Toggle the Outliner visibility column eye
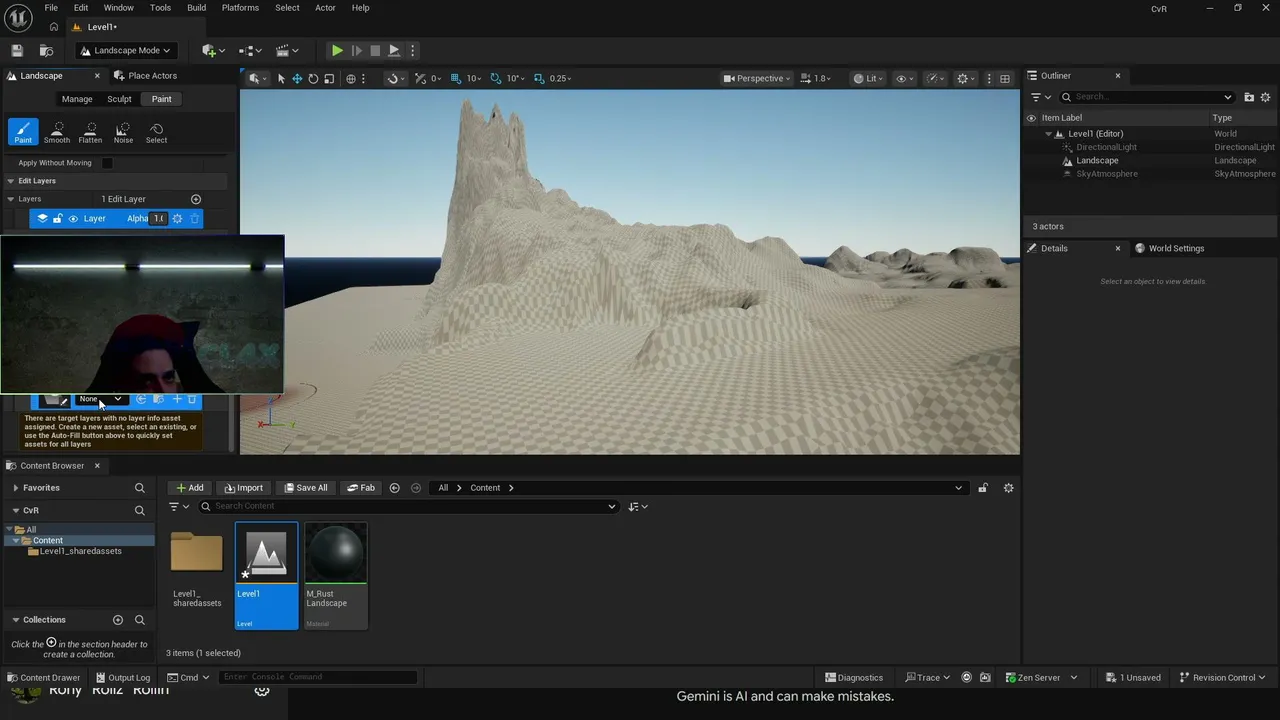 point(1031,118)
